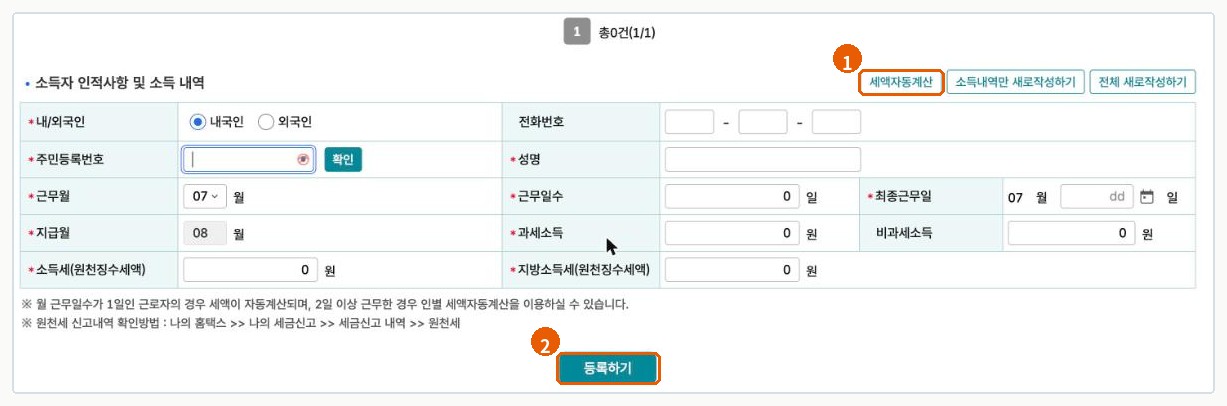The width and height of the screenshot is (1227, 406).
Task: Click the 전체 새로작성하기 button
Action: point(1143,82)
